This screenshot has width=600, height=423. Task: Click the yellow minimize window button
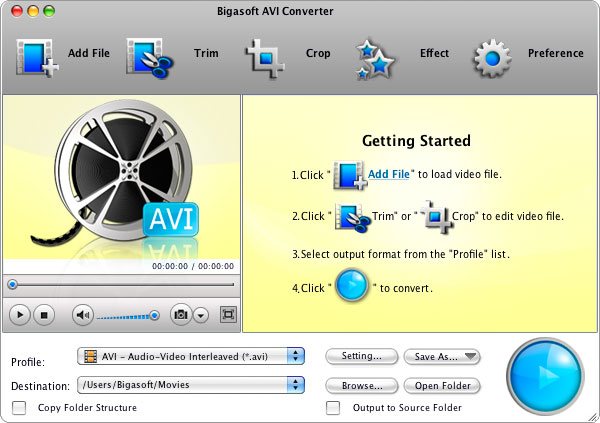click(33, 11)
